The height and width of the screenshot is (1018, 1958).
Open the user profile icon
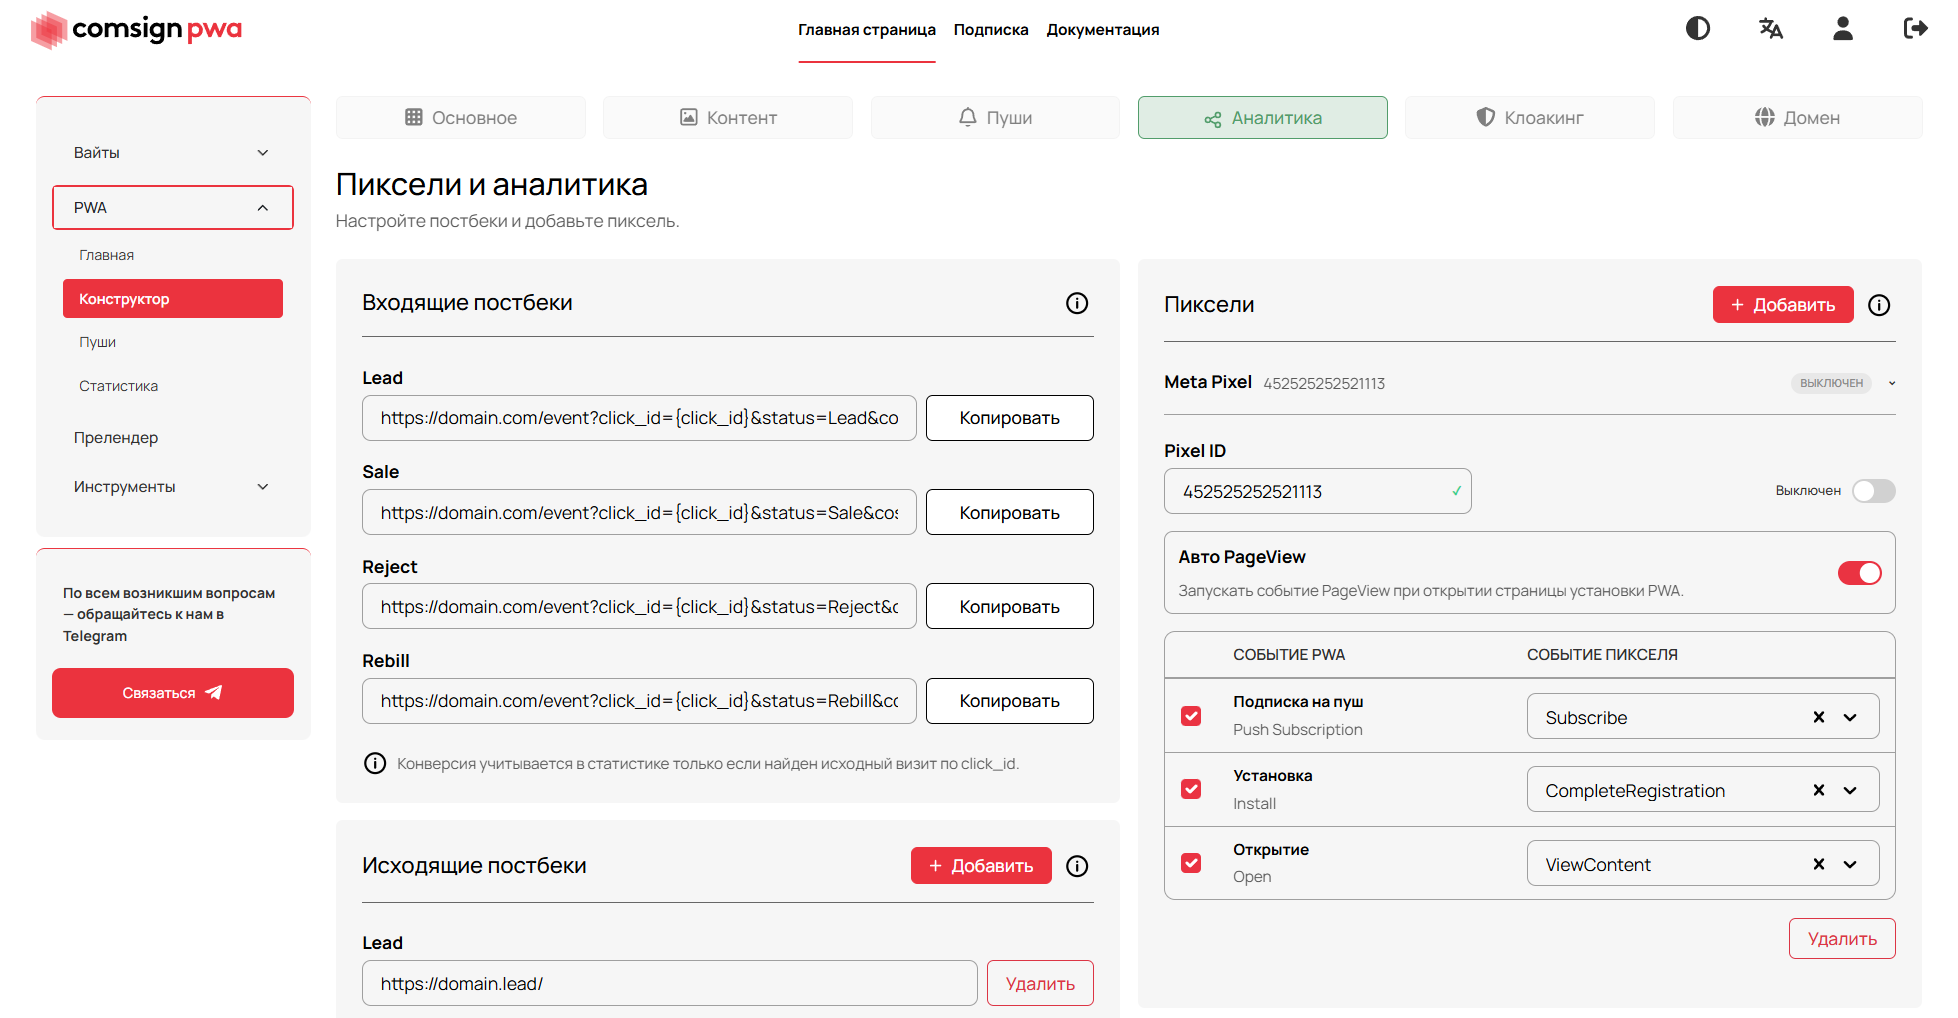[1843, 28]
